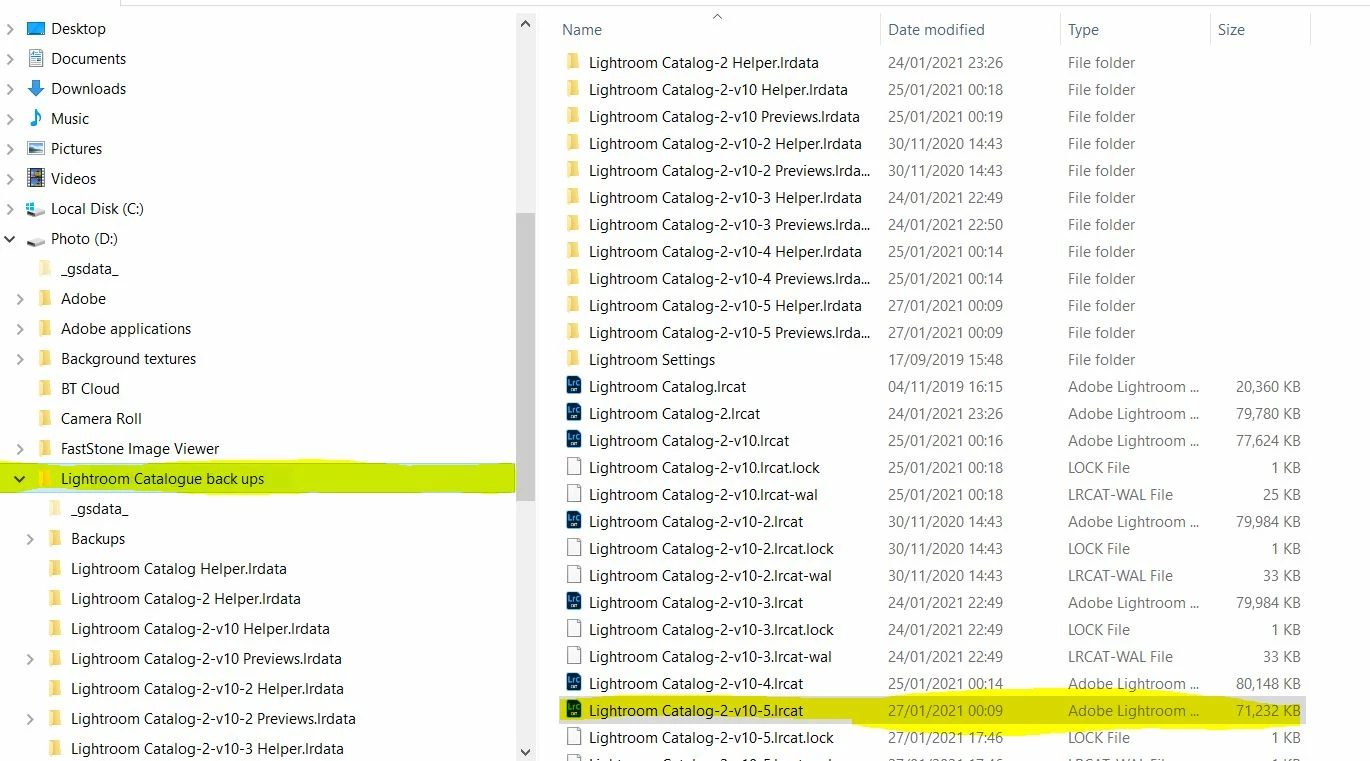Expand the Adobe folder node

(20, 299)
